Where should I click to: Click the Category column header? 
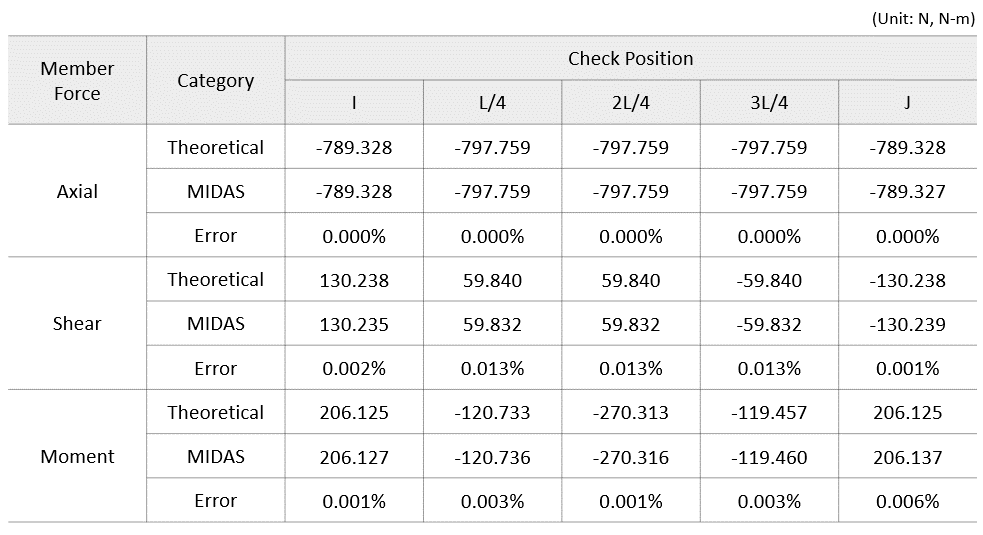[x=215, y=81]
